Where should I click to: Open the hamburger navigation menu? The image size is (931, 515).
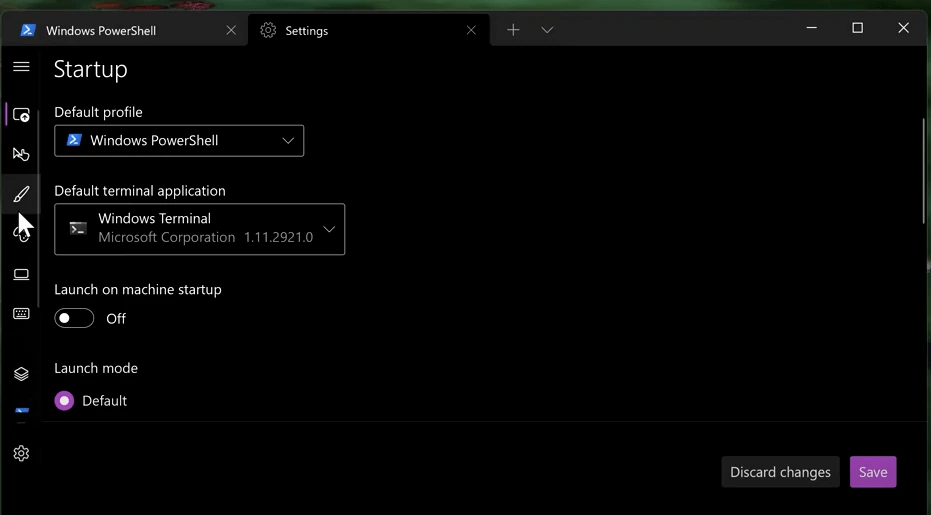(21, 67)
